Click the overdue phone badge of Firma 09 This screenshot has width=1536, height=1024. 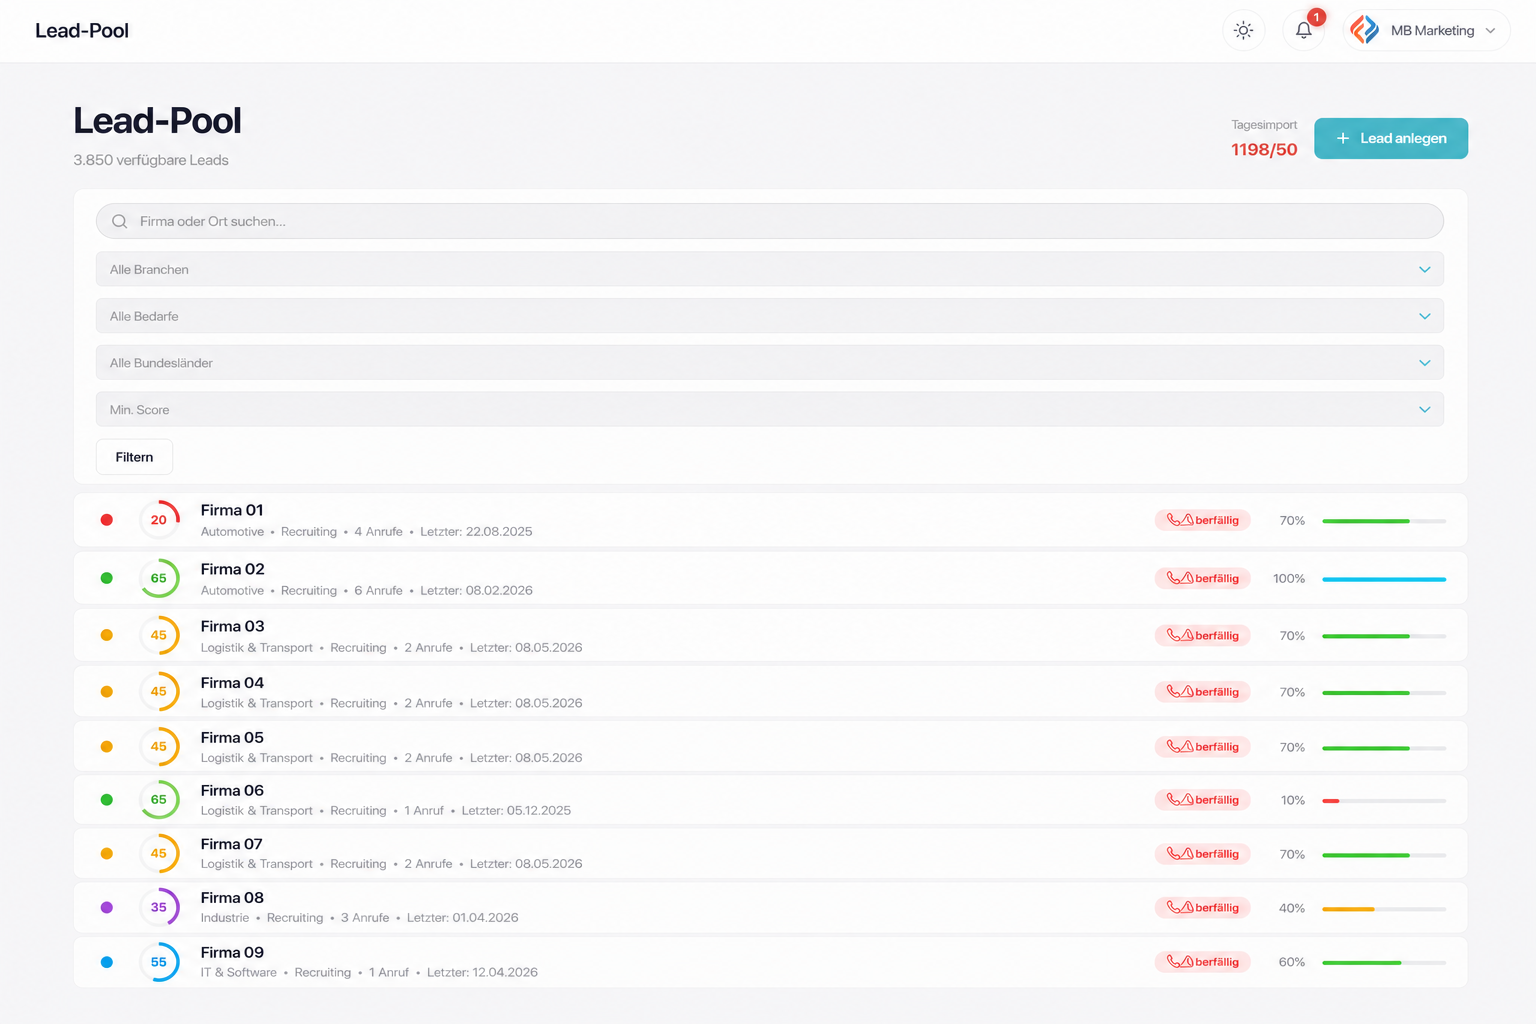[x=1202, y=962]
